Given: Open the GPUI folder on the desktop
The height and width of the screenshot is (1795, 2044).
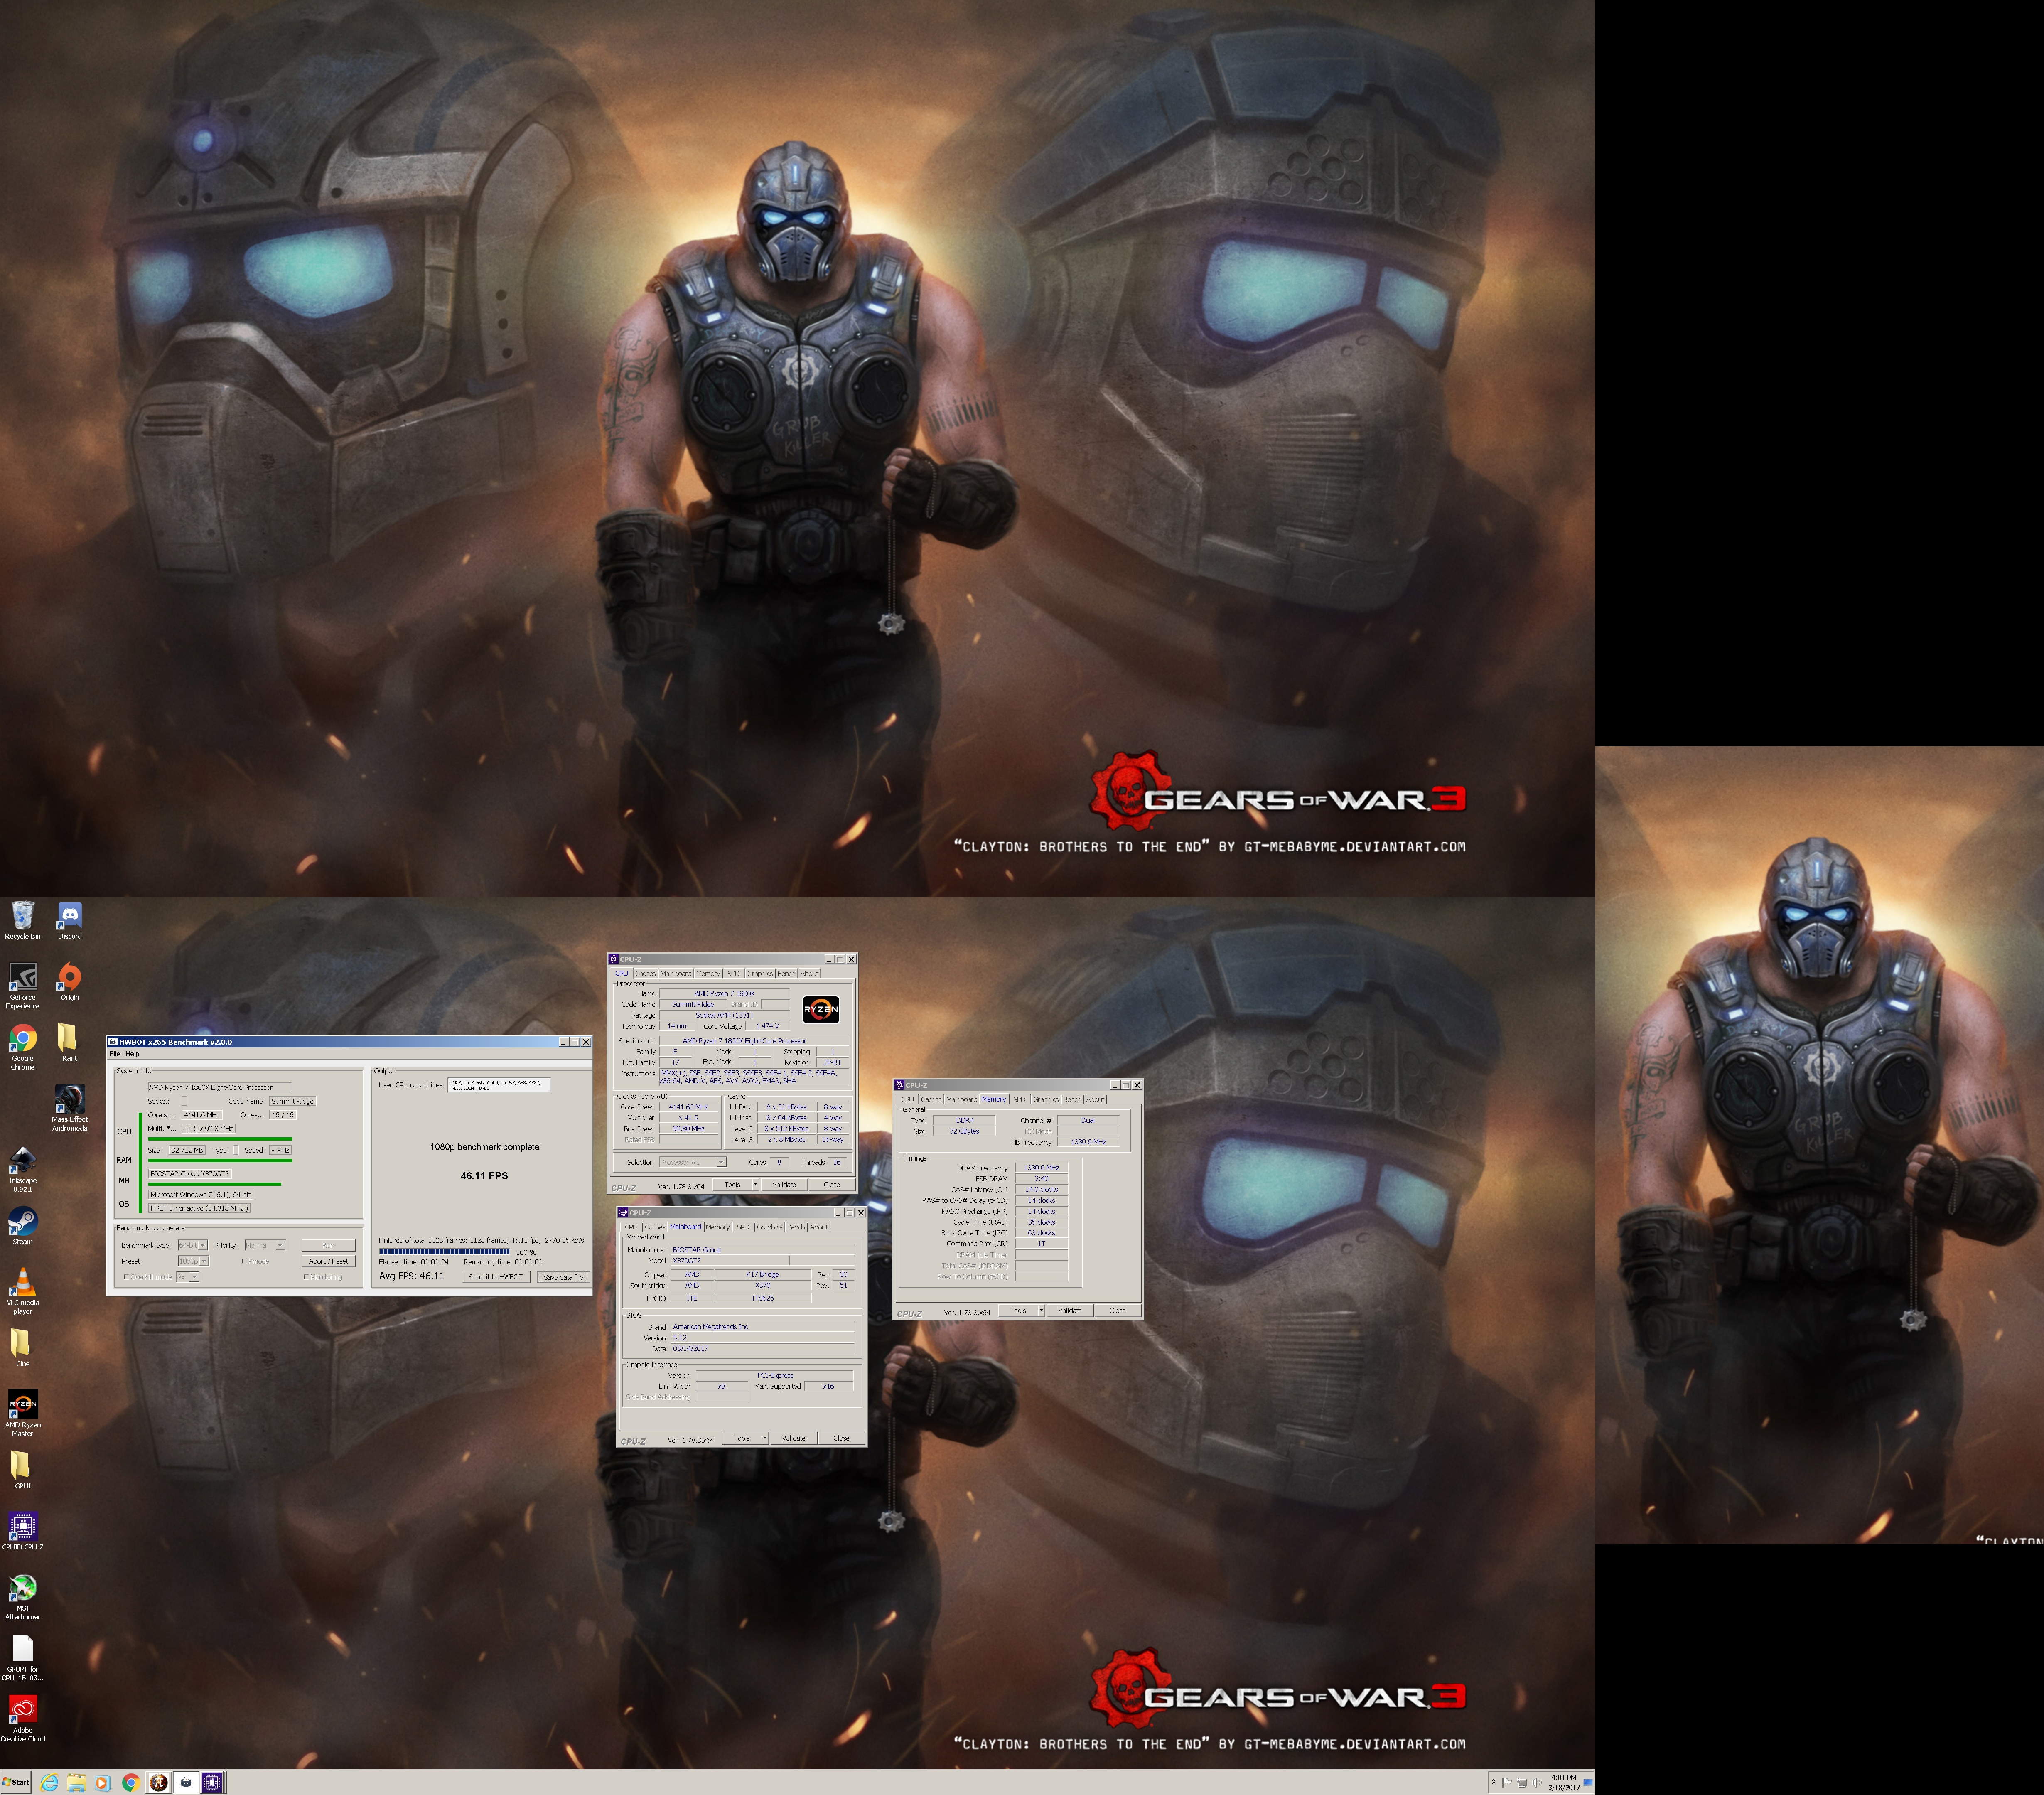Looking at the screenshot, I should click(x=23, y=1470).
